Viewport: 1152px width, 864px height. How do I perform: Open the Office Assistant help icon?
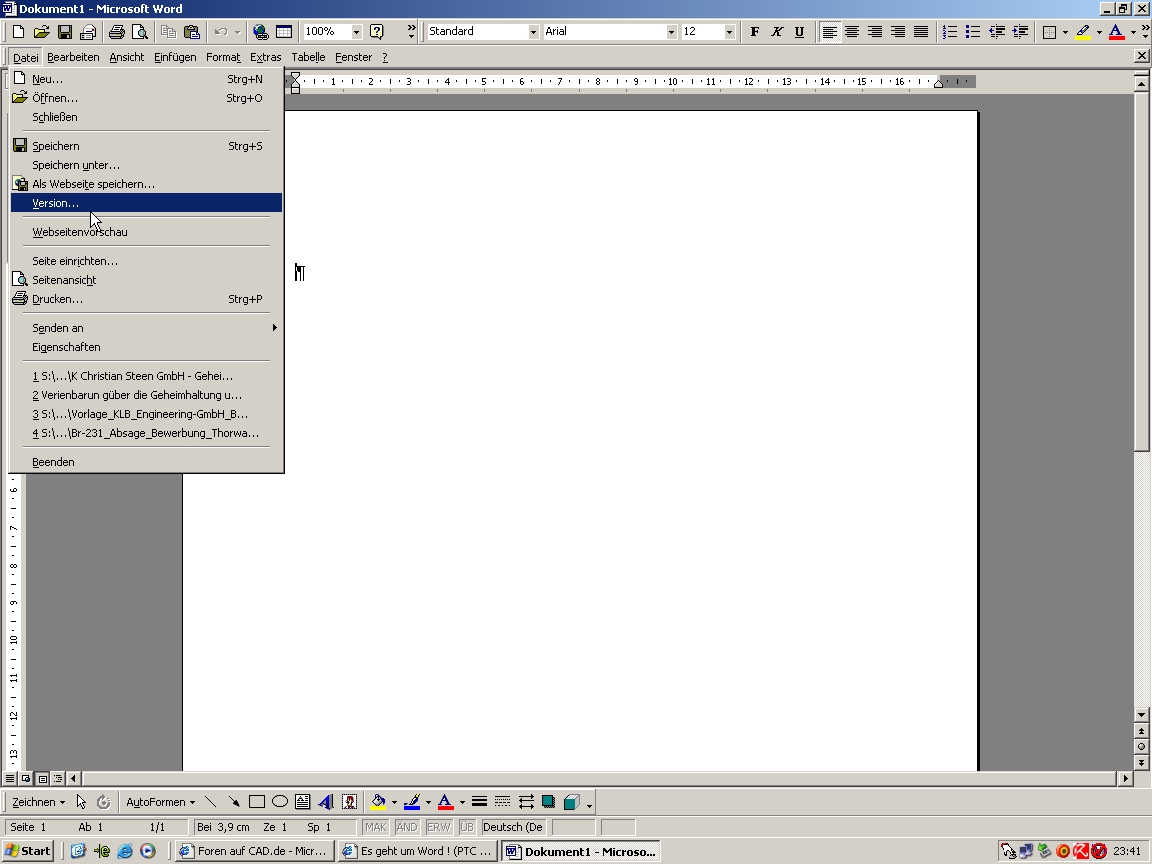(x=377, y=32)
